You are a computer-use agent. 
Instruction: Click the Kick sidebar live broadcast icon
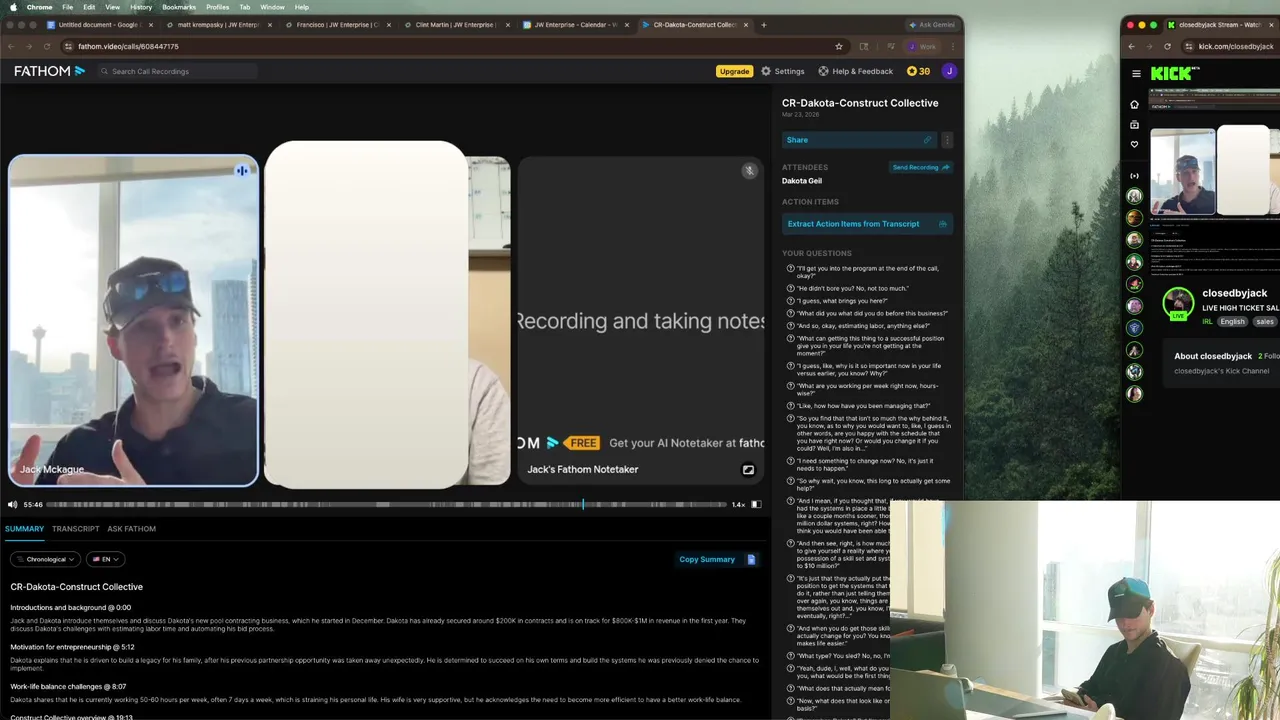pos(1134,176)
